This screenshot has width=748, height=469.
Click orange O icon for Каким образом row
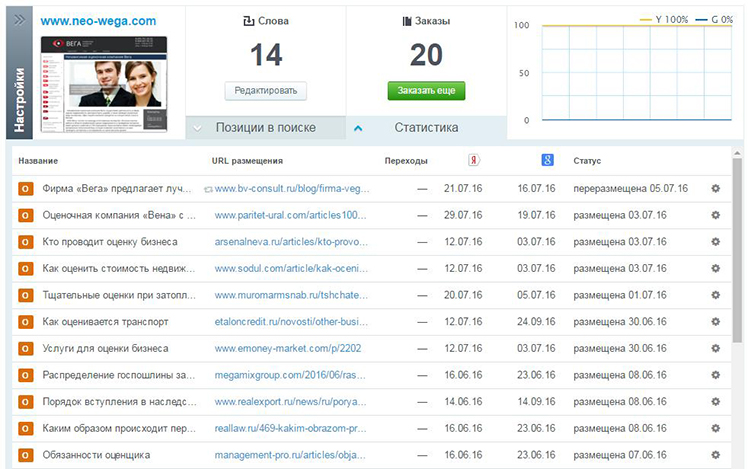25,429
